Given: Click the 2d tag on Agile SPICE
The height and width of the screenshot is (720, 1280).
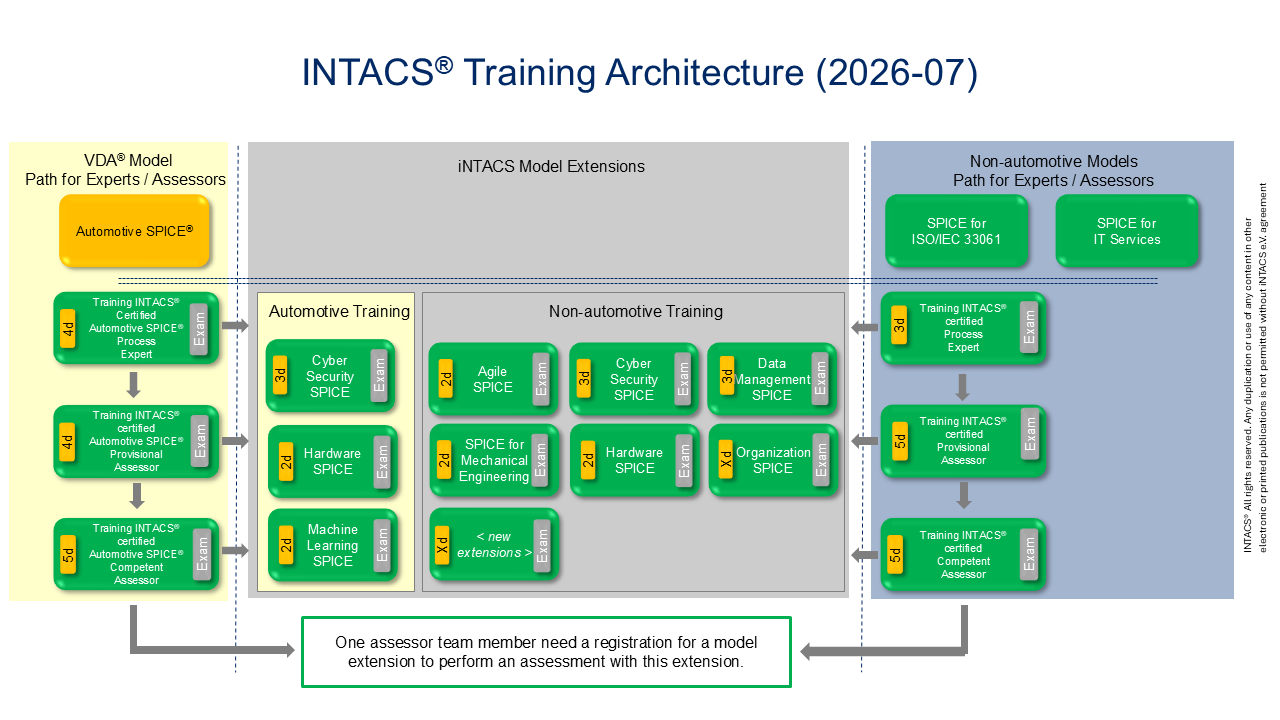Looking at the screenshot, I should pos(444,379).
